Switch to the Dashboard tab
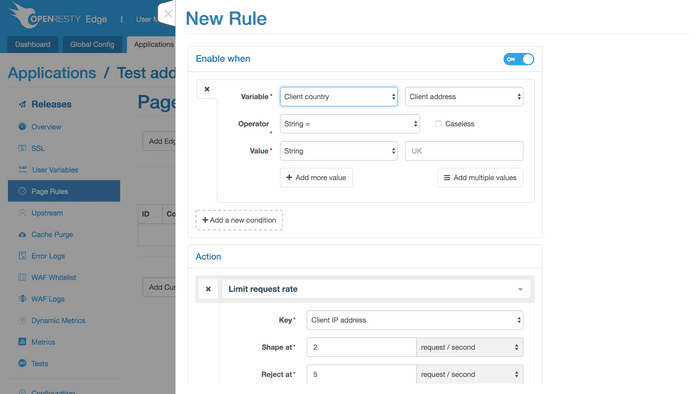The width and height of the screenshot is (700, 394). pos(33,44)
